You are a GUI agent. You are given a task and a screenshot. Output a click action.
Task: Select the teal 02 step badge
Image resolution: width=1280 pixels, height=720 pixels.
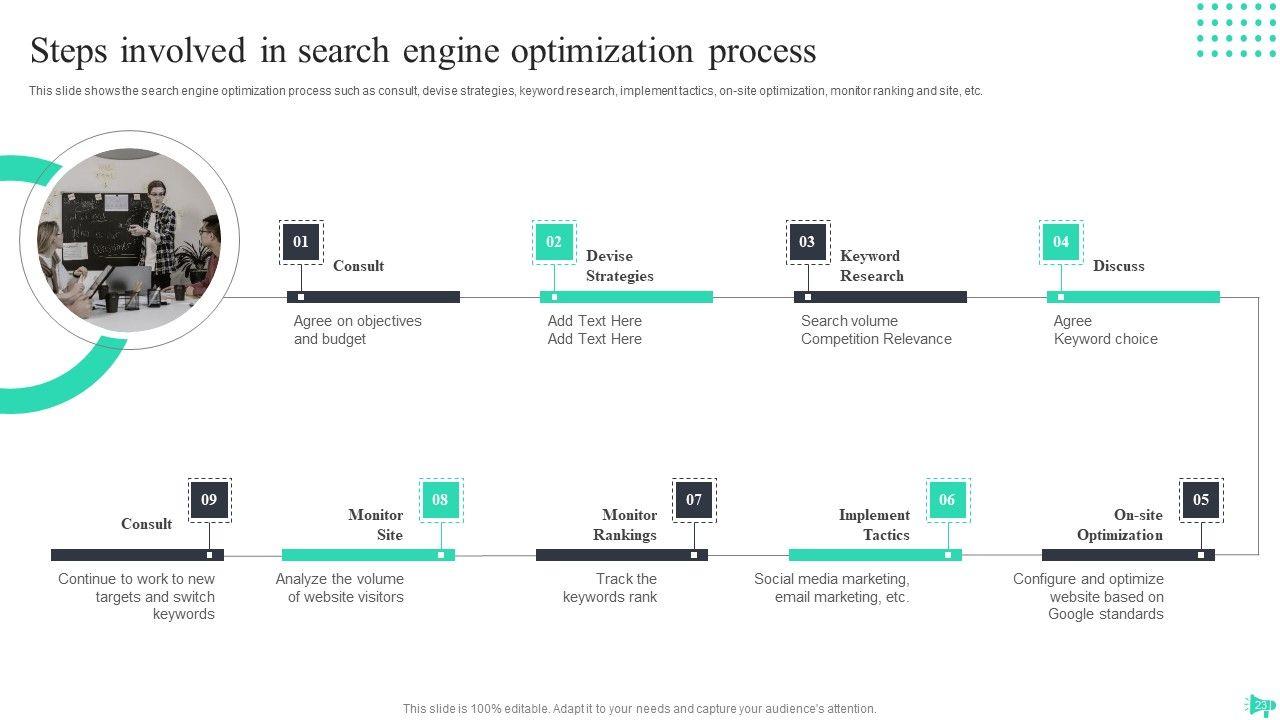click(x=554, y=242)
